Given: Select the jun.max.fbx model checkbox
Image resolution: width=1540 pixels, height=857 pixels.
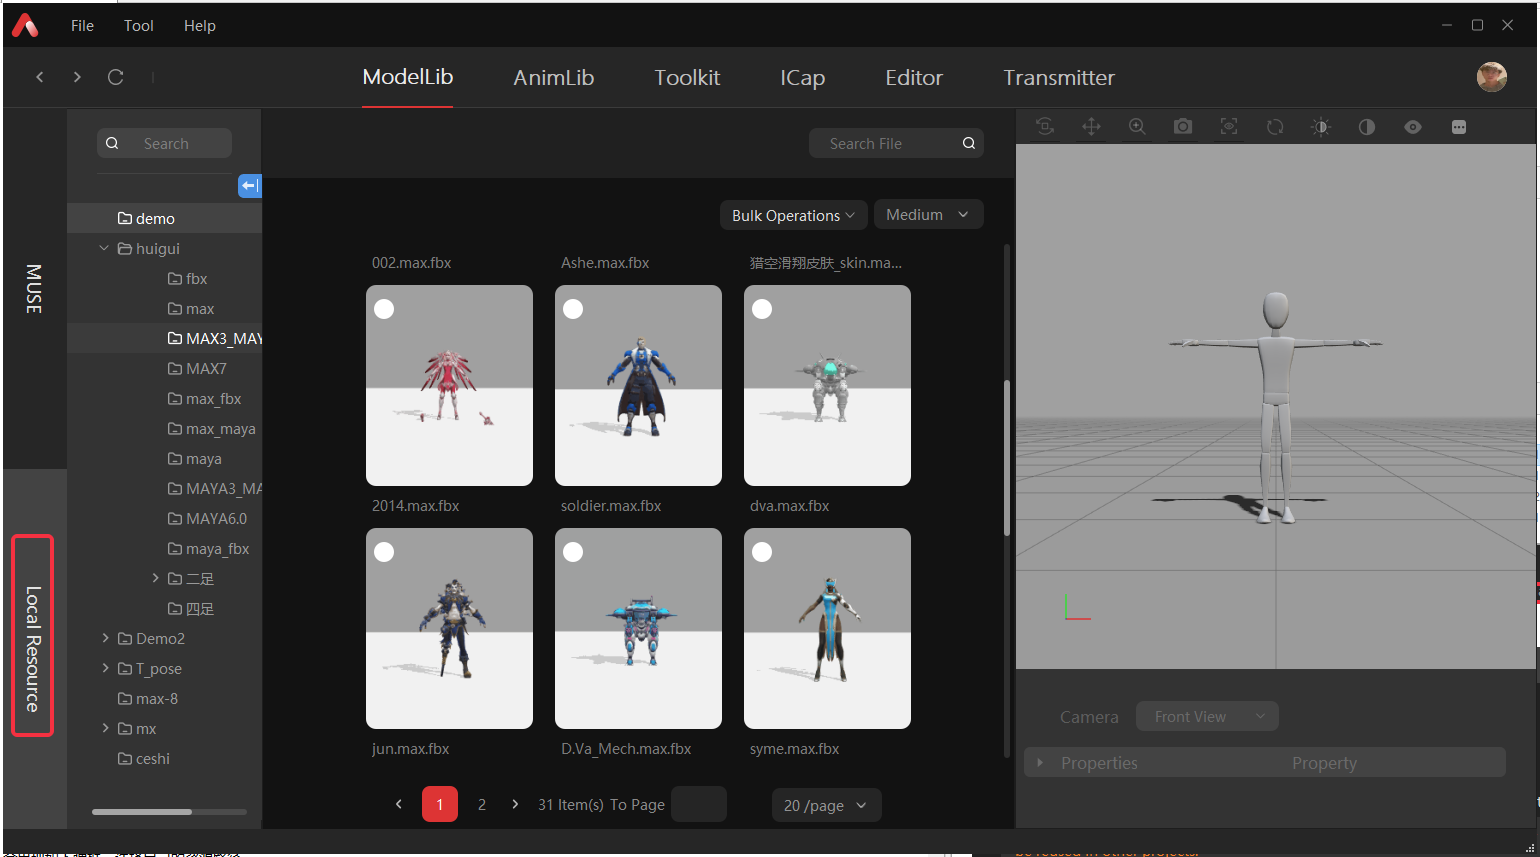Looking at the screenshot, I should (384, 552).
